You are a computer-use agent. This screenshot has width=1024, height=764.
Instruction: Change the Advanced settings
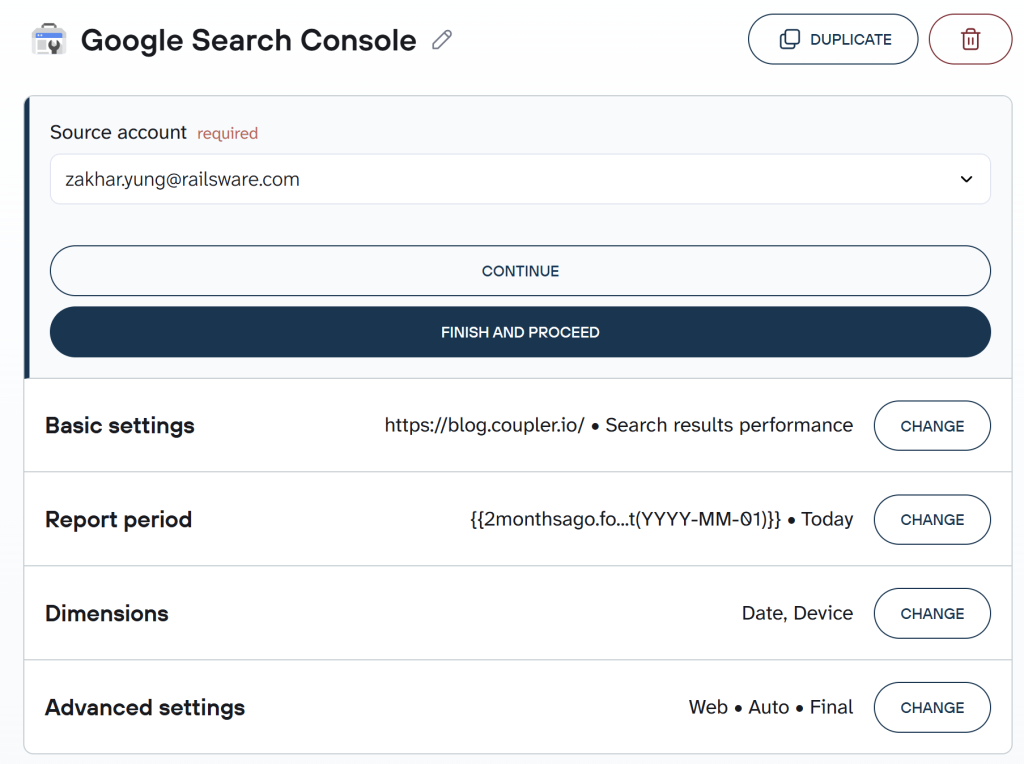pyautogui.click(x=932, y=708)
